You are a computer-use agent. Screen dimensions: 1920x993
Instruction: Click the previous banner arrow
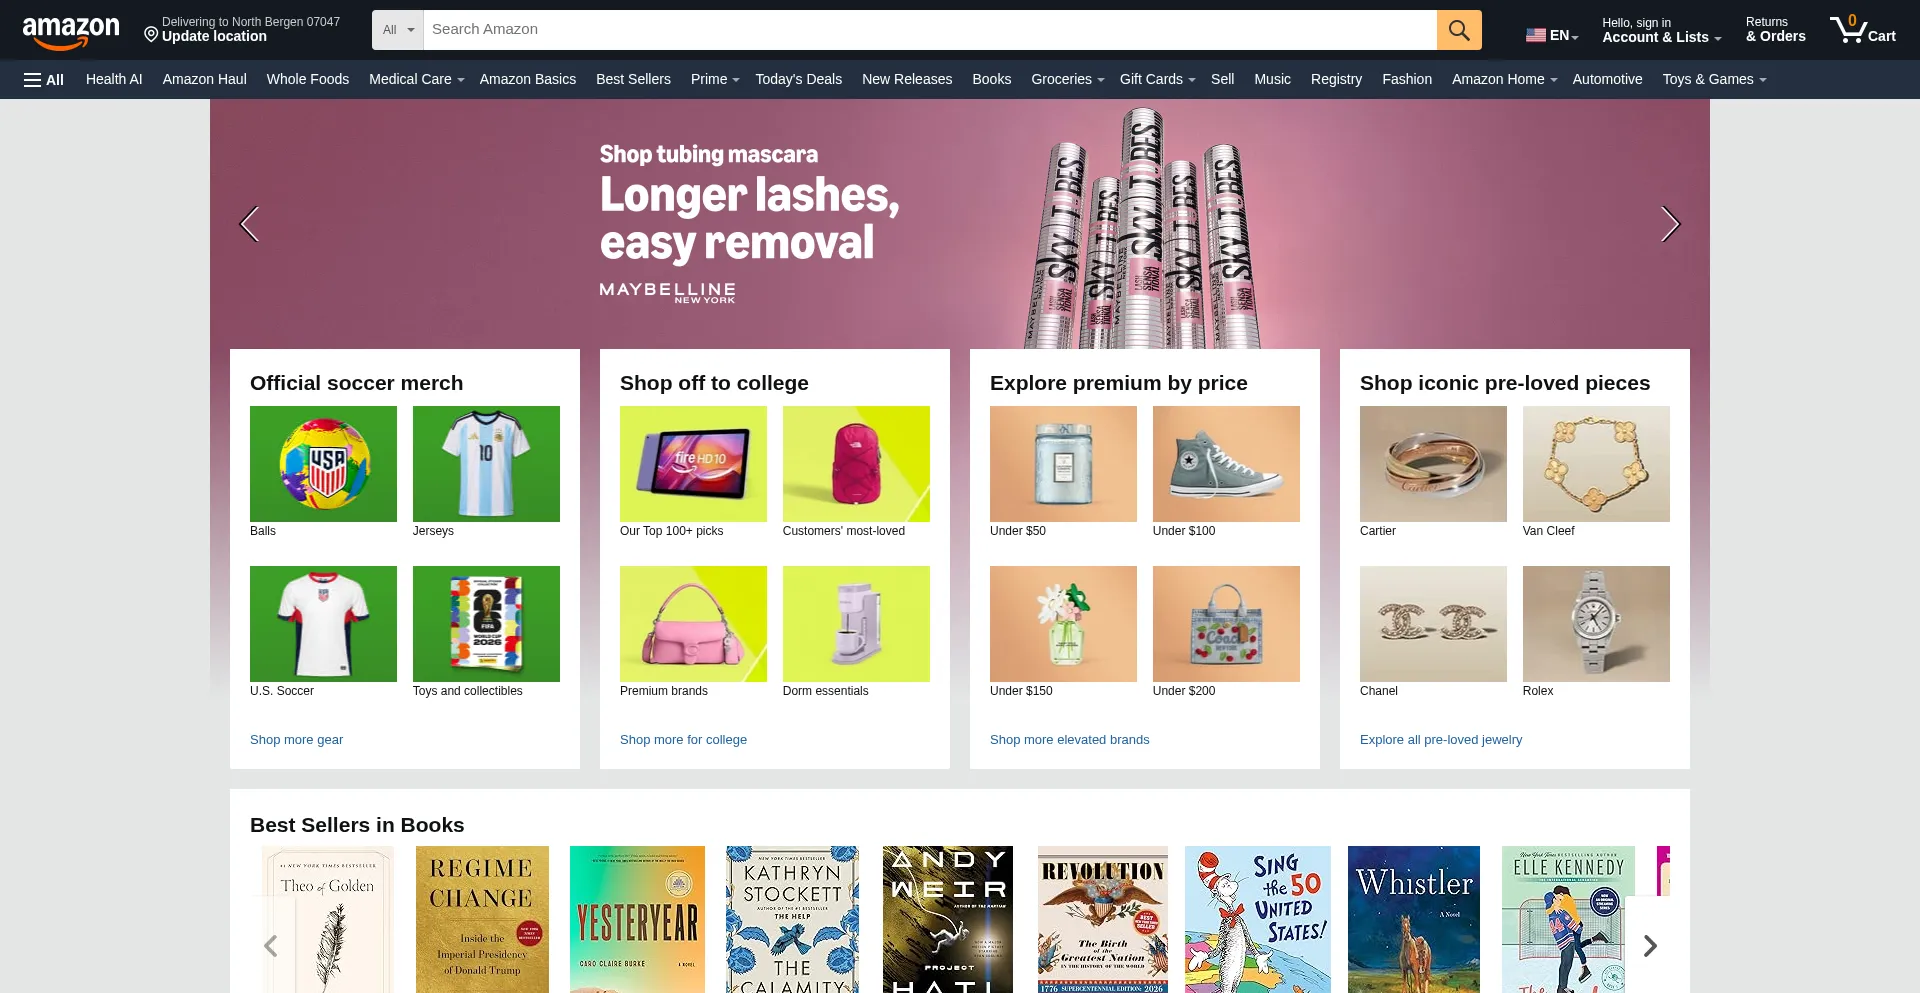click(x=249, y=224)
